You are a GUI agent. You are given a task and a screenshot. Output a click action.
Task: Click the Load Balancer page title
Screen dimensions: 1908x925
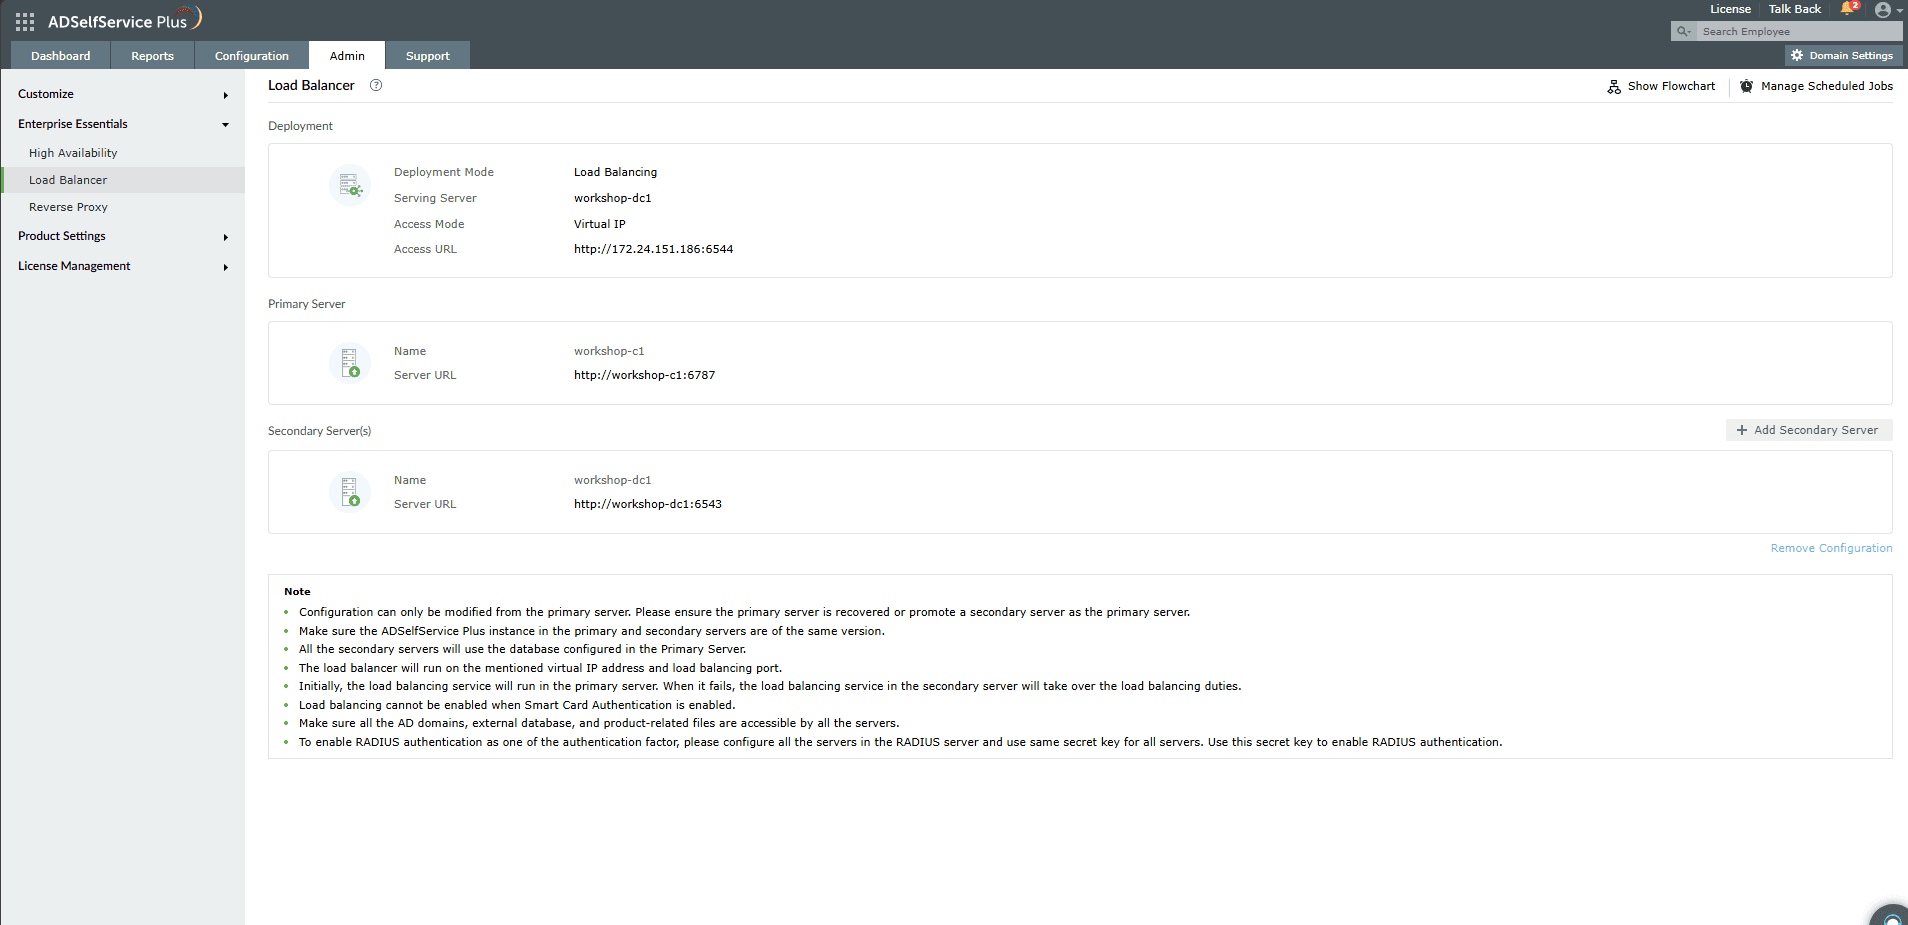pyautogui.click(x=311, y=85)
